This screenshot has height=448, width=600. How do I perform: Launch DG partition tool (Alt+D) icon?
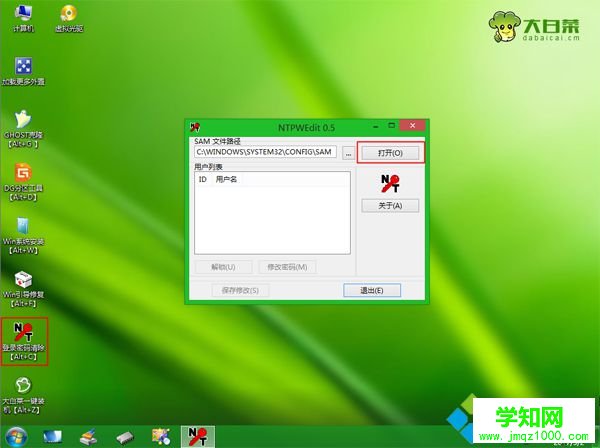click(x=23, y=182)
